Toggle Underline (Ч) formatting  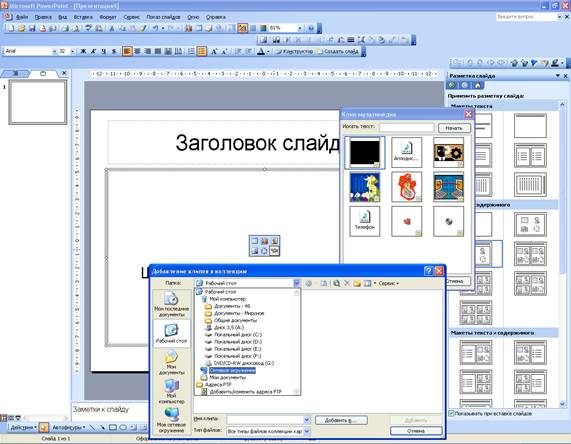(x=104, y=51)
